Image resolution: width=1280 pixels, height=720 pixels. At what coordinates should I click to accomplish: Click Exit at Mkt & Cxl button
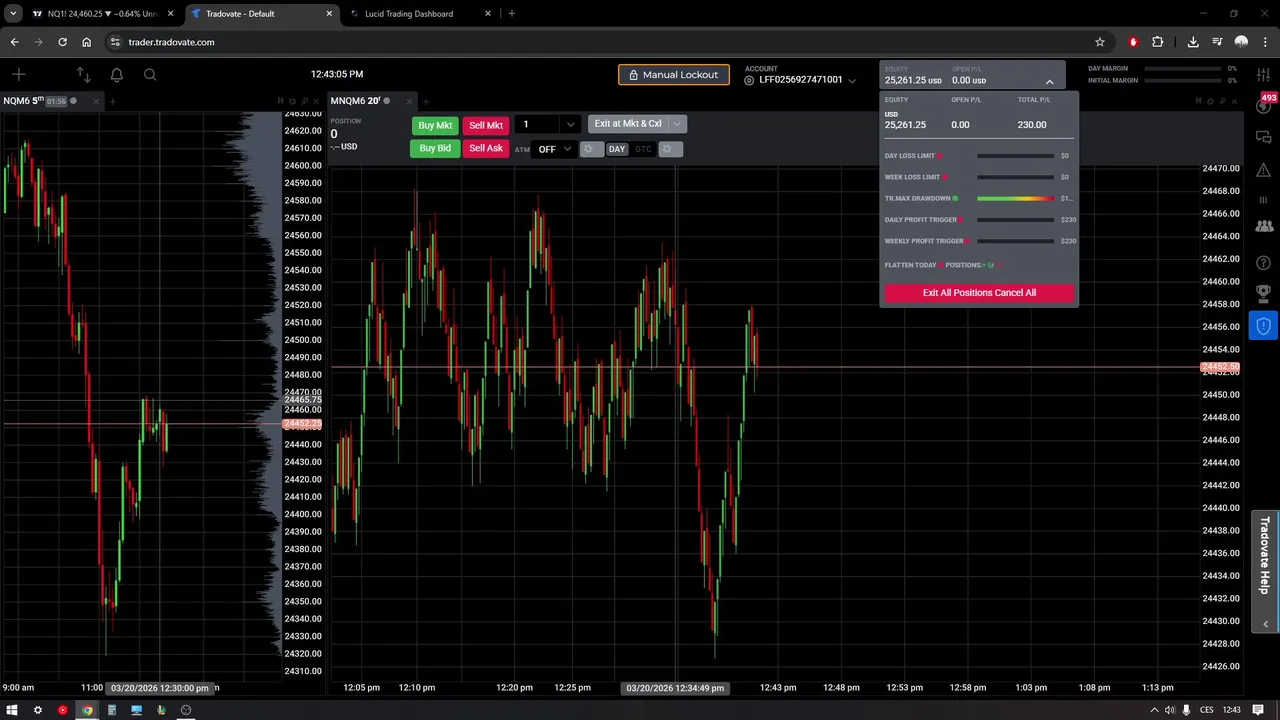pos(628,124)
